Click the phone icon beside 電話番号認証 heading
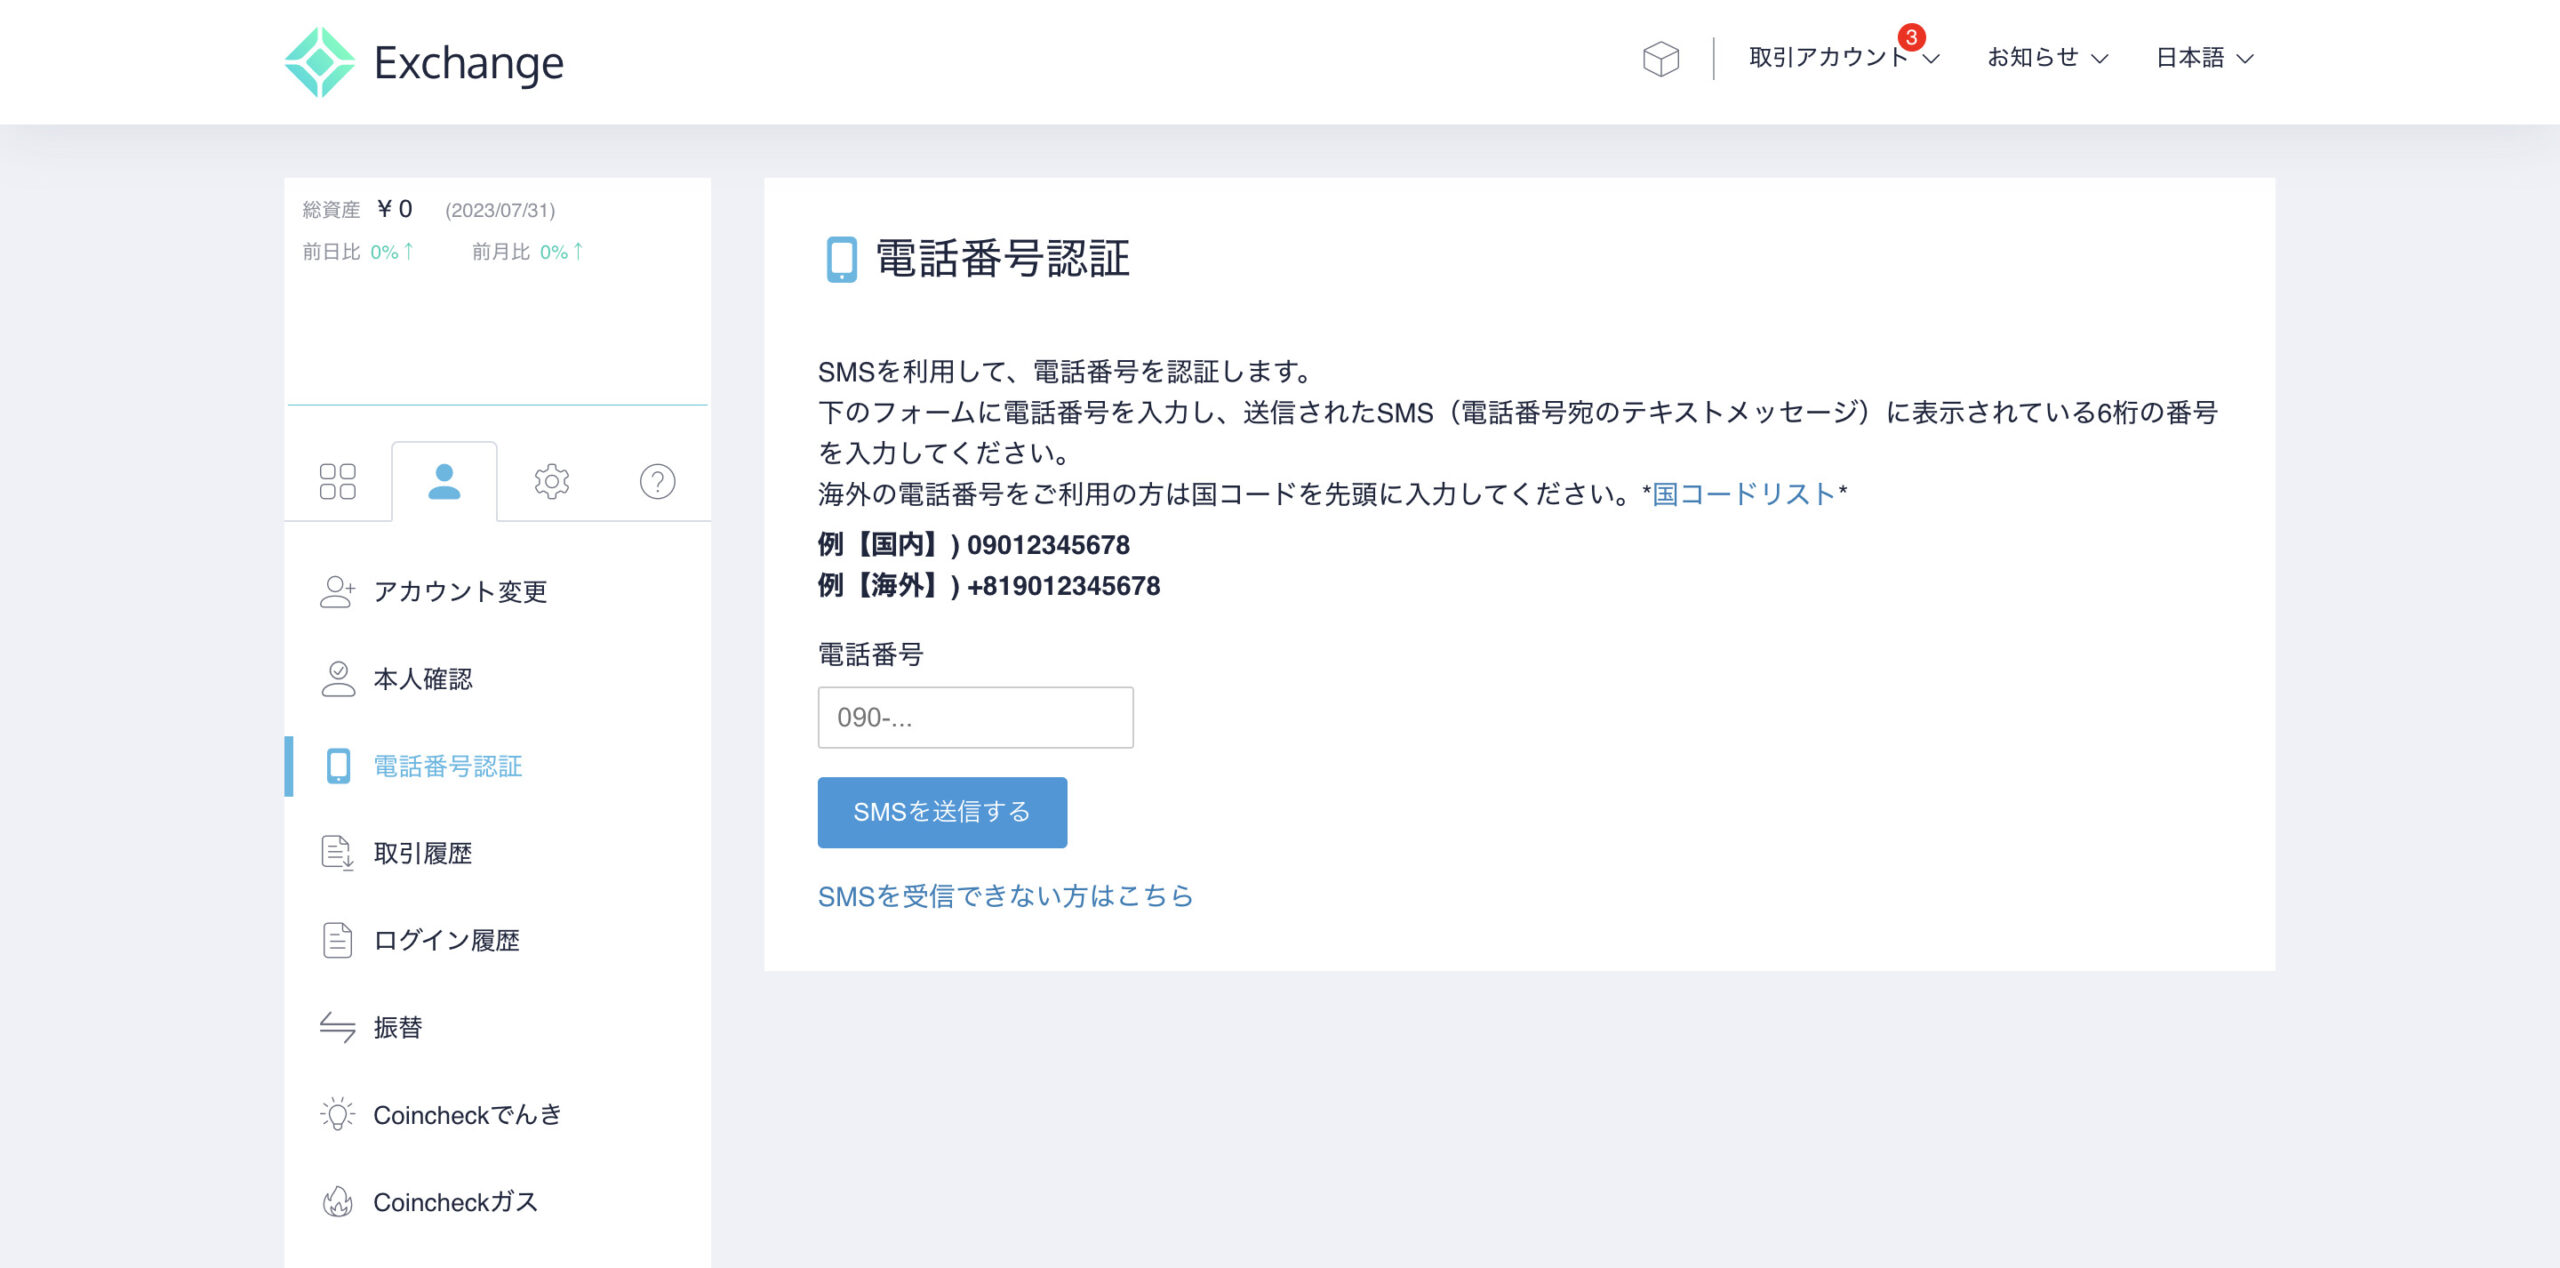 pyautogui.click(x=841, y=259)
